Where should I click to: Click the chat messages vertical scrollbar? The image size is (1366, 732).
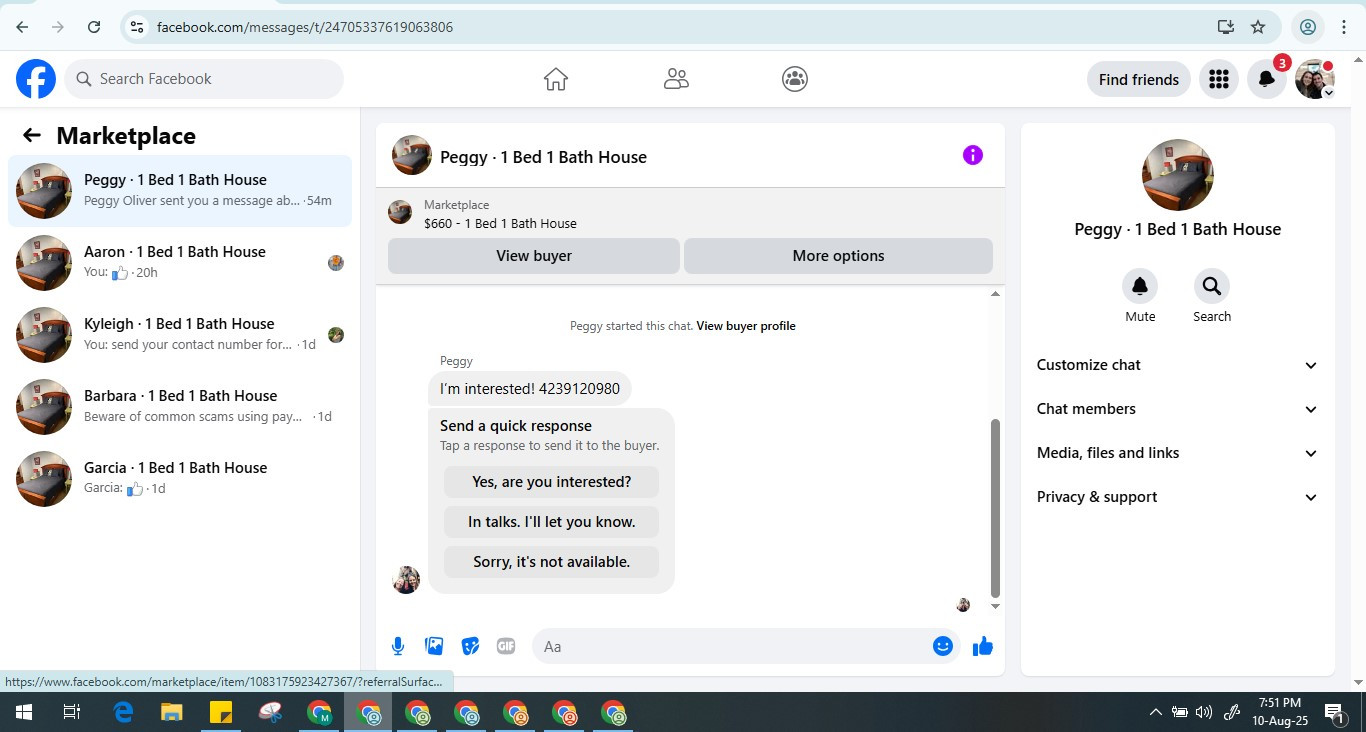click(x=995, y=508)
